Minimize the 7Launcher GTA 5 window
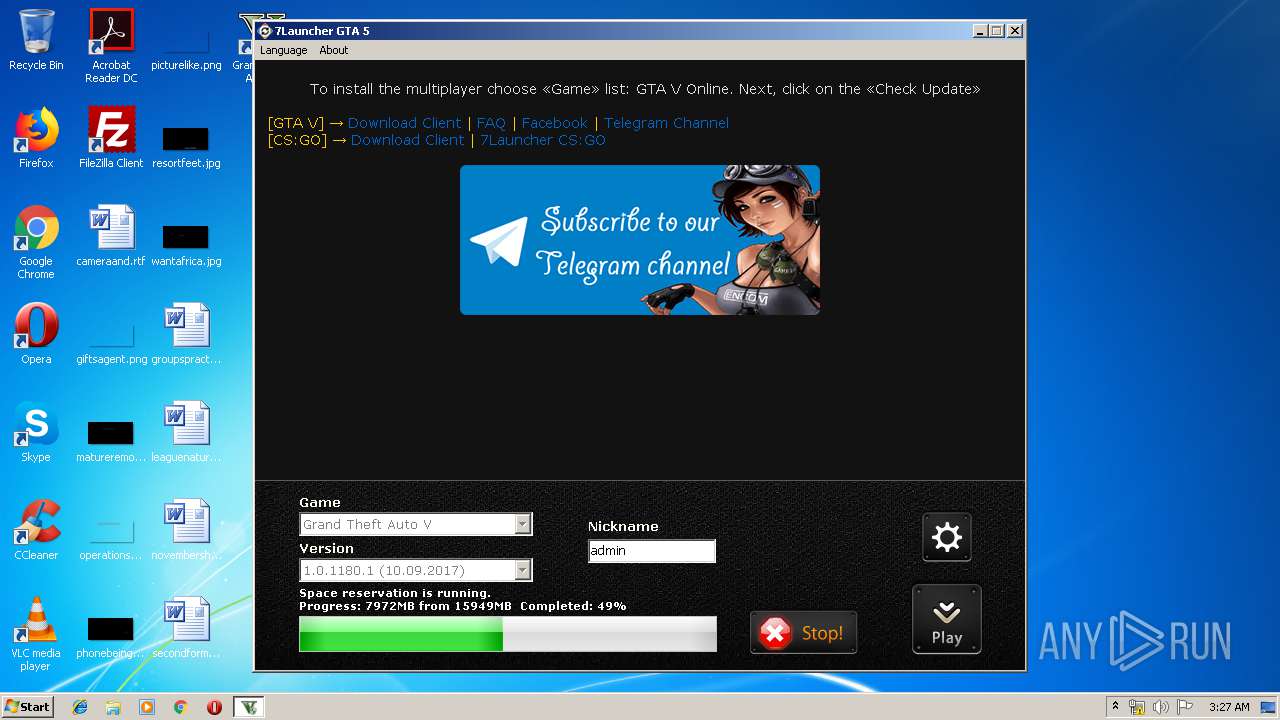Image resolution: width=1280 pixels, height=720 pixels. pyautogui.click(x=980, y=31)
